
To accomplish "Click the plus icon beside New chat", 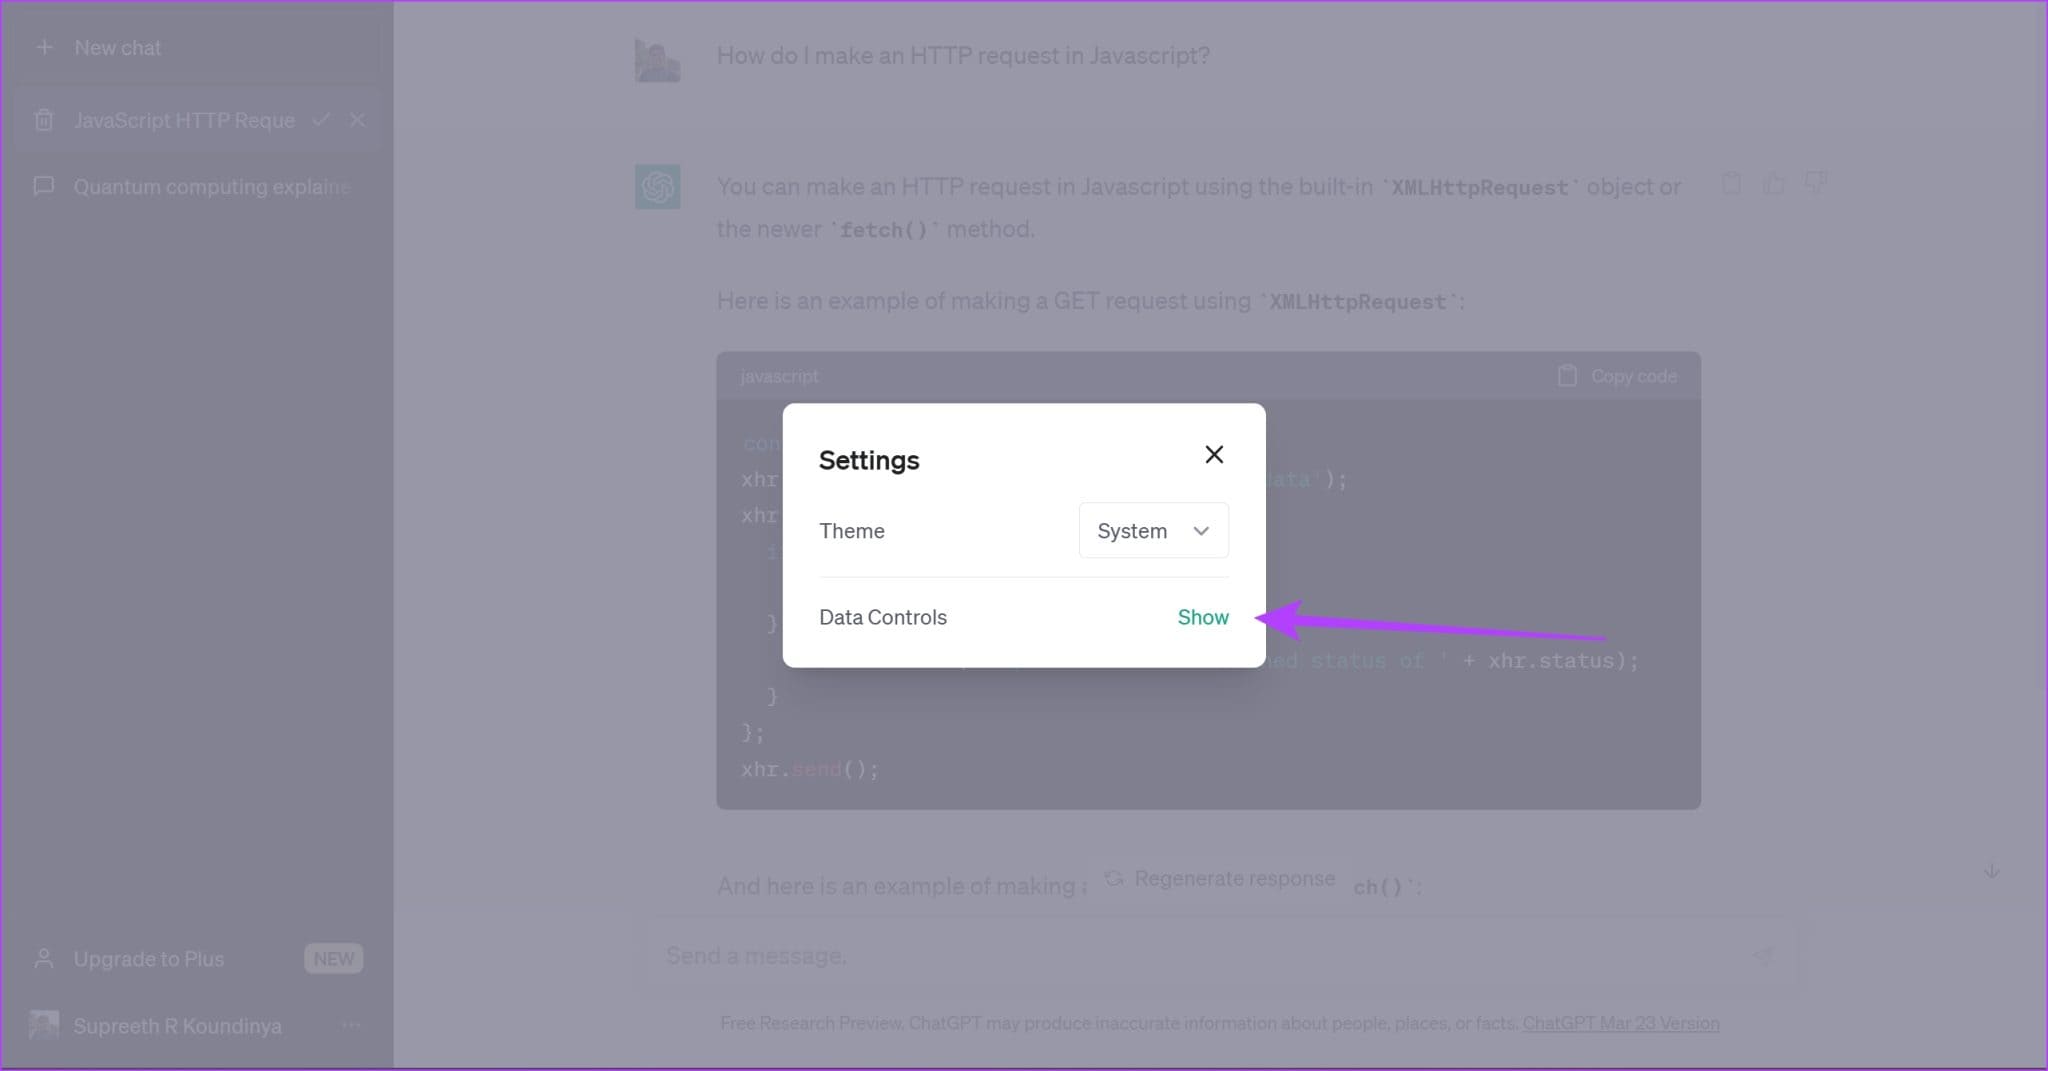I will point(44,47).
